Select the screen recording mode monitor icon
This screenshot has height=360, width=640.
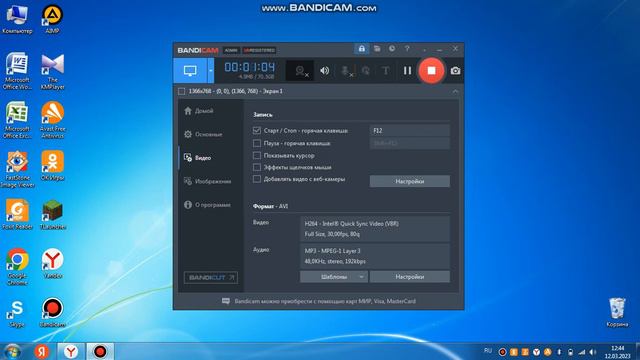pos(190,71)
